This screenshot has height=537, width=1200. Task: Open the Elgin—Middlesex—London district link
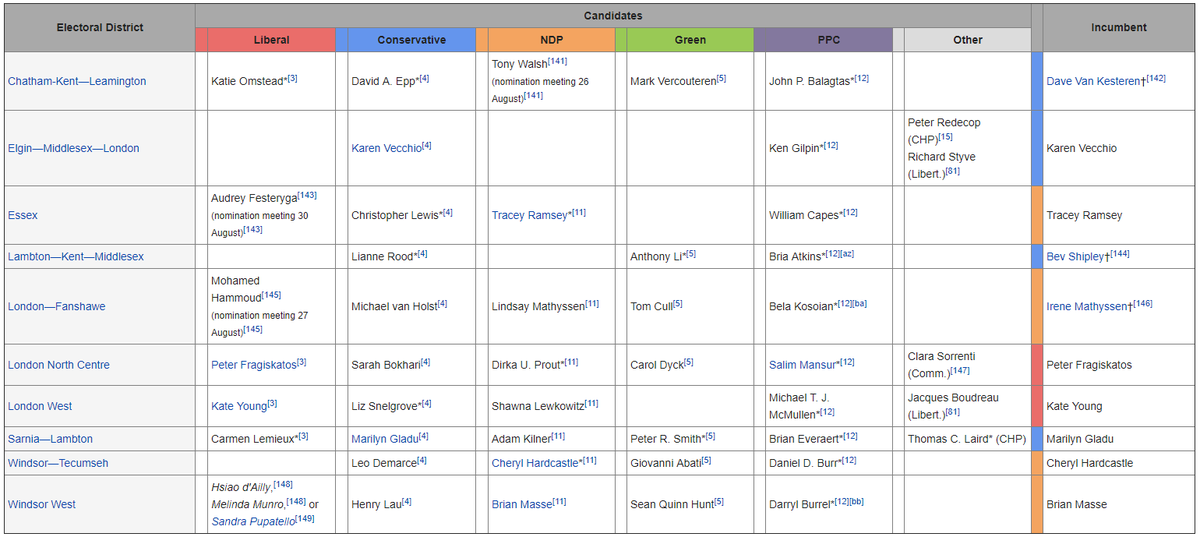[x=74, y=148]
